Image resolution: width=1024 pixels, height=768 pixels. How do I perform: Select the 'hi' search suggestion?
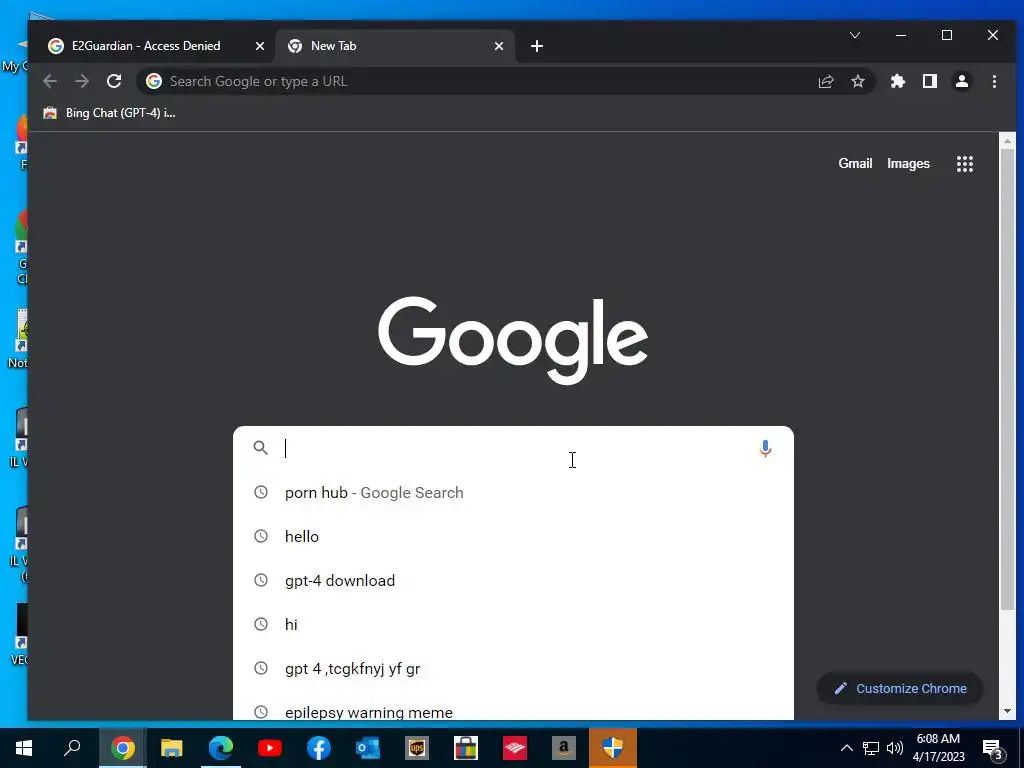click(513, 624)
